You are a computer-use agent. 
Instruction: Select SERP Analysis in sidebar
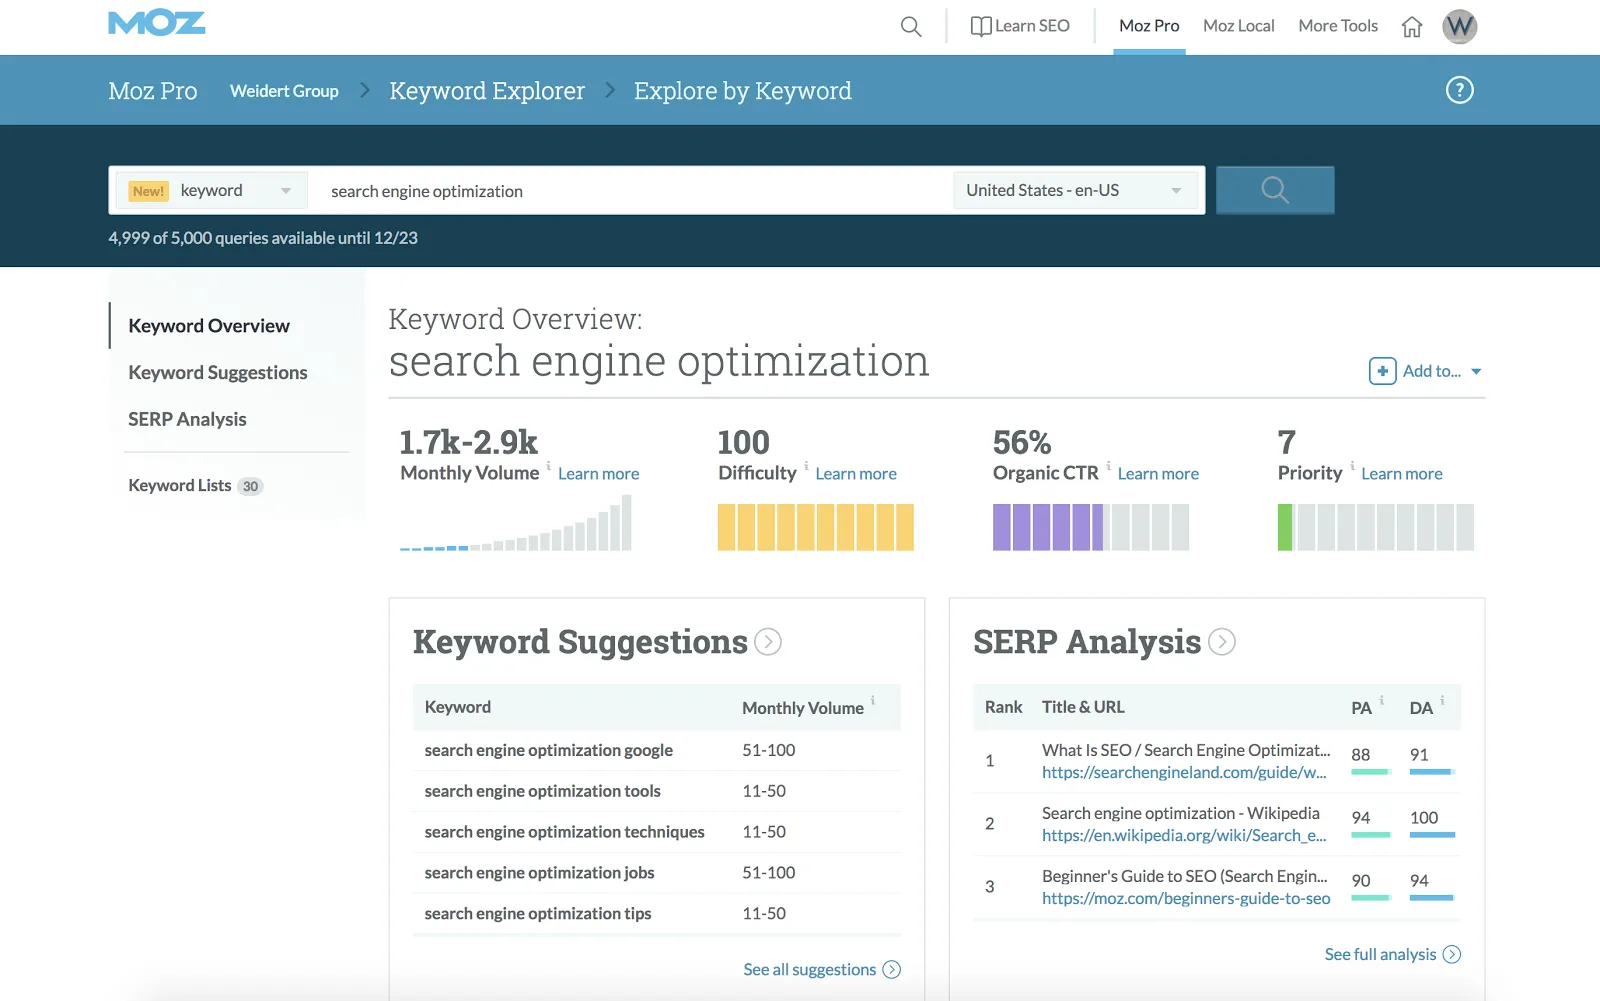pos(187,420)
